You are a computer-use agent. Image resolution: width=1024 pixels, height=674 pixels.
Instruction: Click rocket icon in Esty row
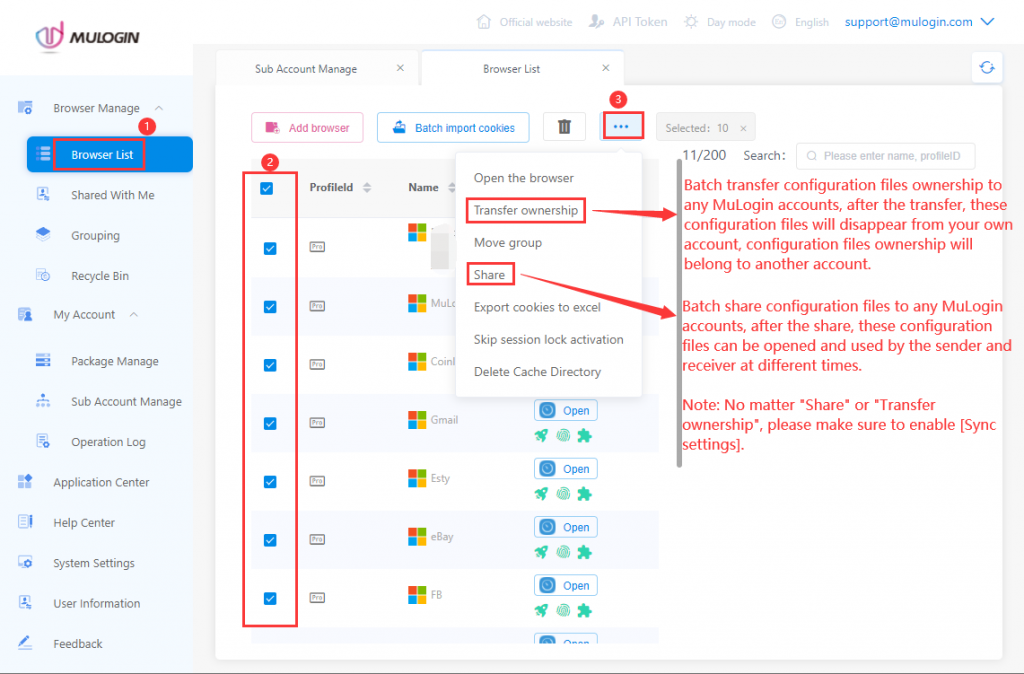pos(541,494)
